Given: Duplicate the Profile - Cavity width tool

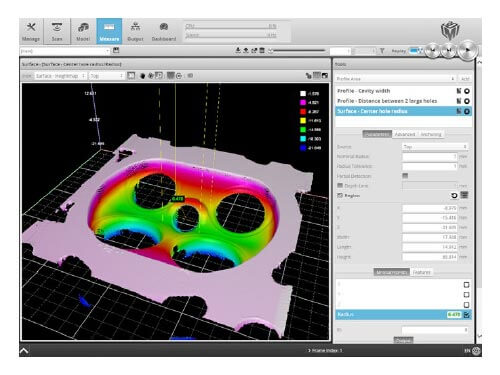Looking at the screenshot, I should [459, 91].
